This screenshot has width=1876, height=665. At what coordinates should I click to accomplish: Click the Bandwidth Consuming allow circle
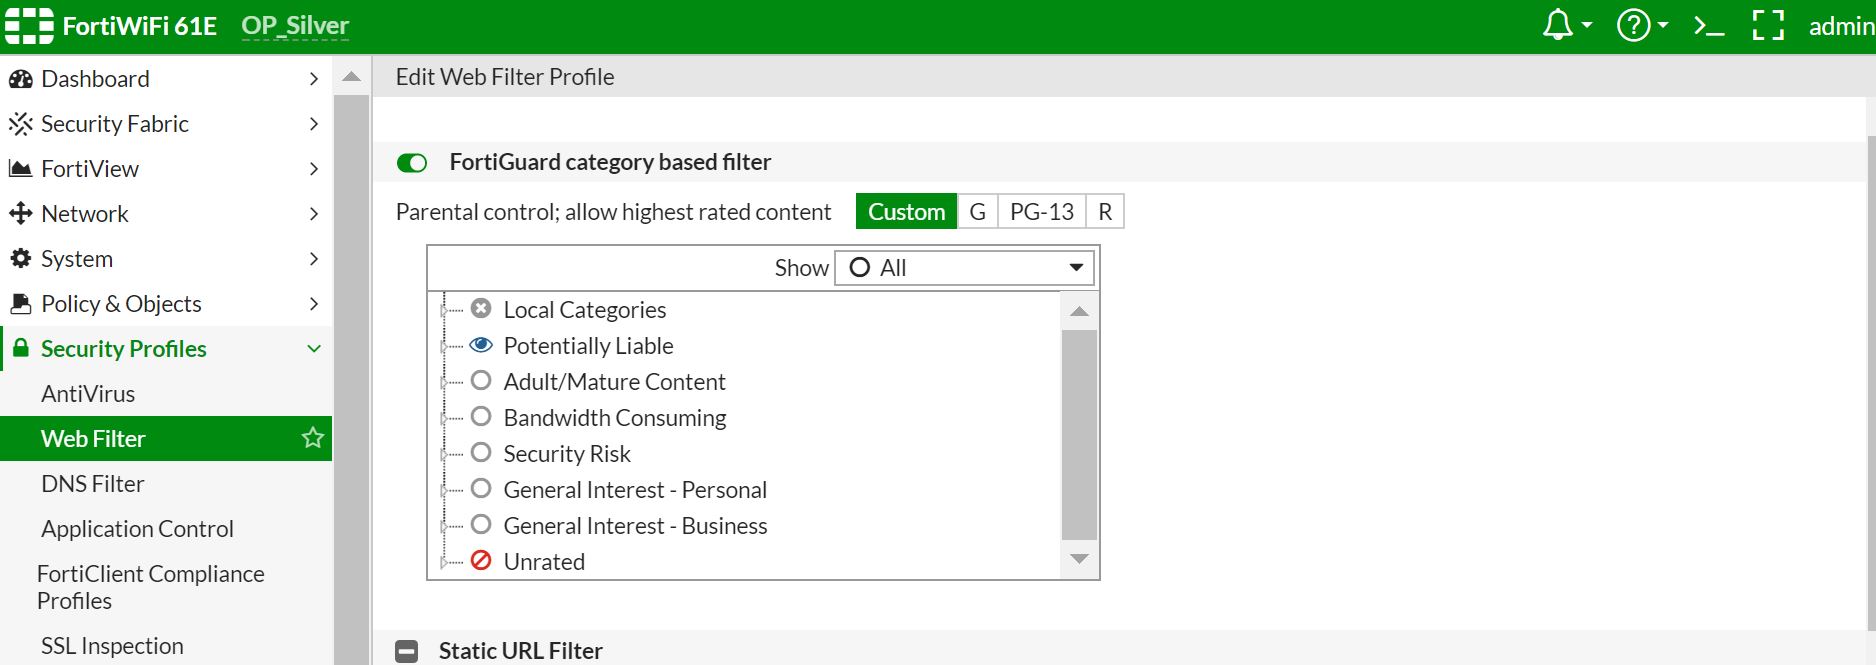[x=481, y=416]
